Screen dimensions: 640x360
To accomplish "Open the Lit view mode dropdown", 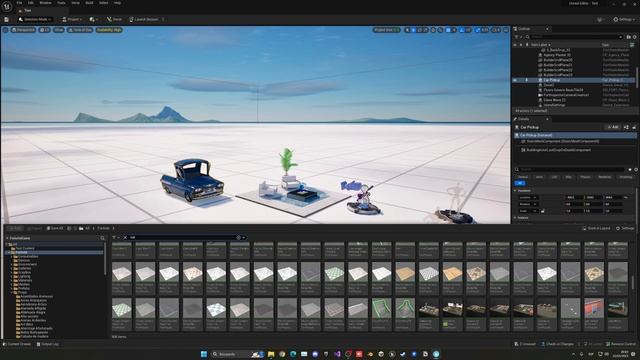I will pos(44,30).
